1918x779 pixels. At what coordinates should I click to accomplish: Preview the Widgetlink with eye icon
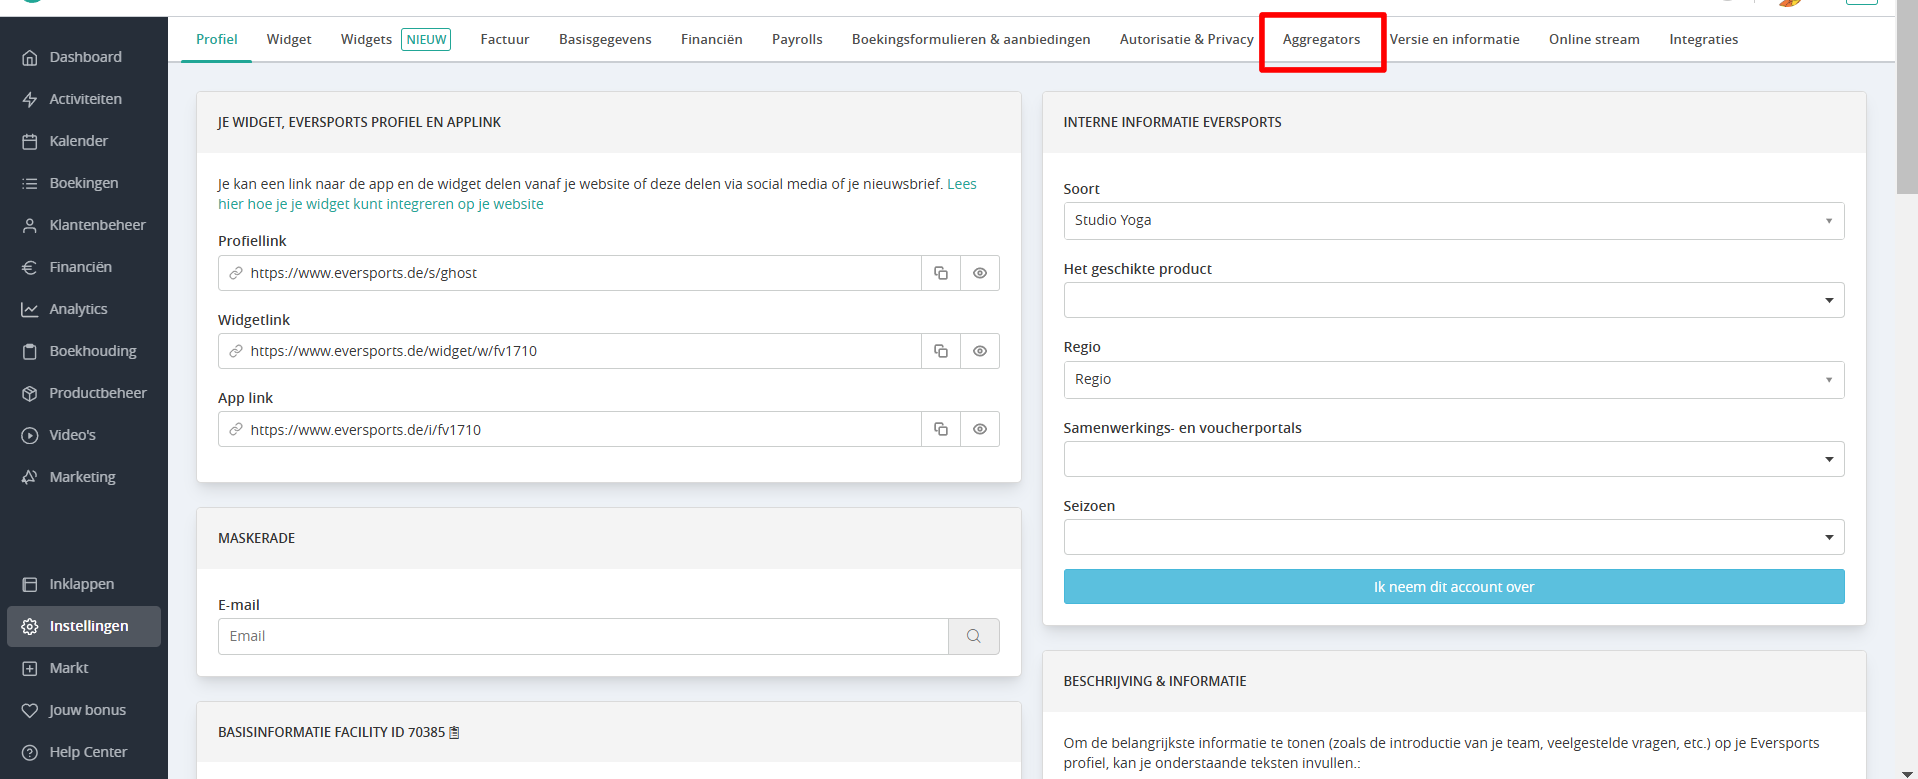[980, 351]
